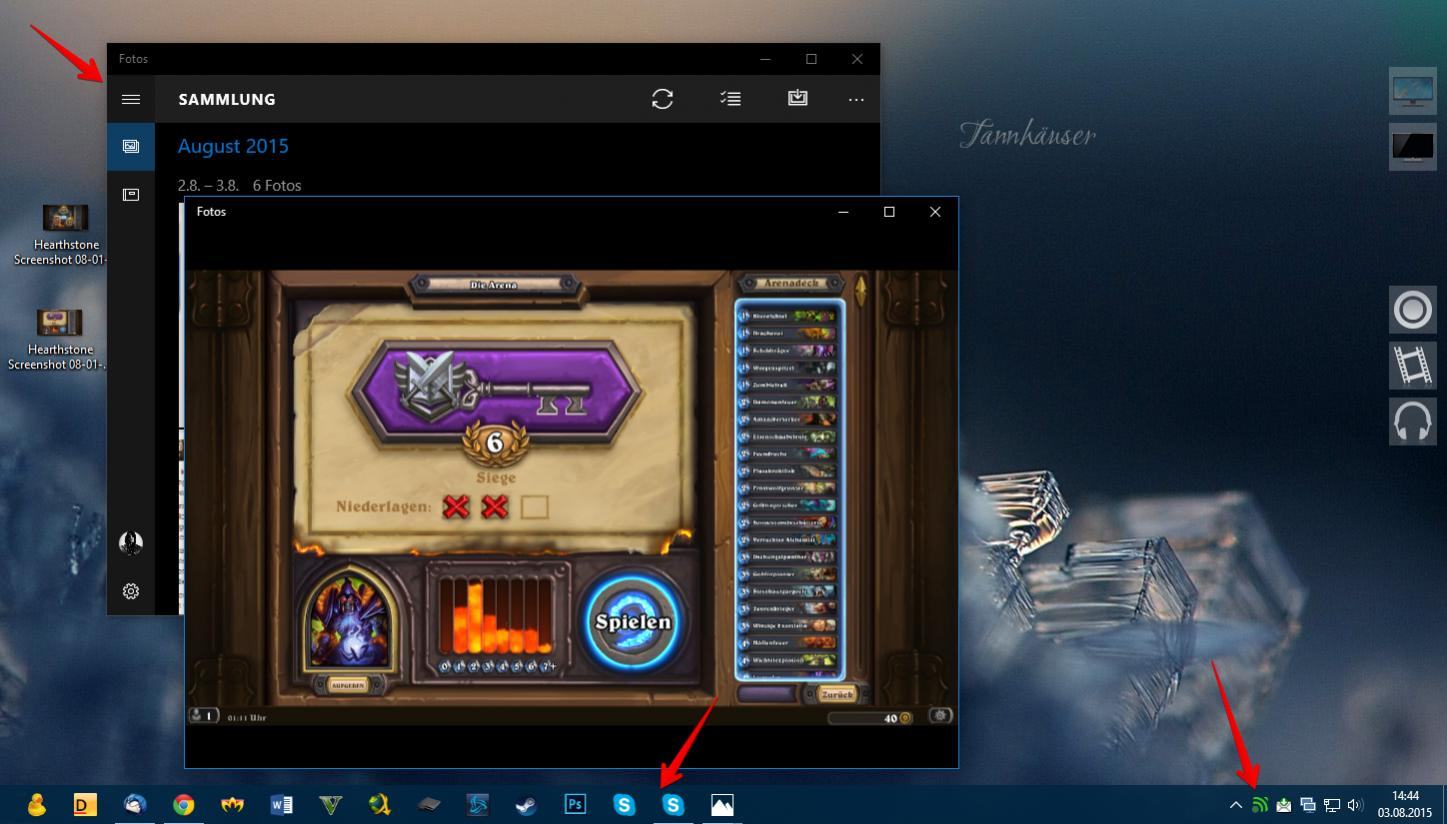Click the green wireless signal tray icon
Viewport: 1447px width, 824px height.
click(1260, 805)
